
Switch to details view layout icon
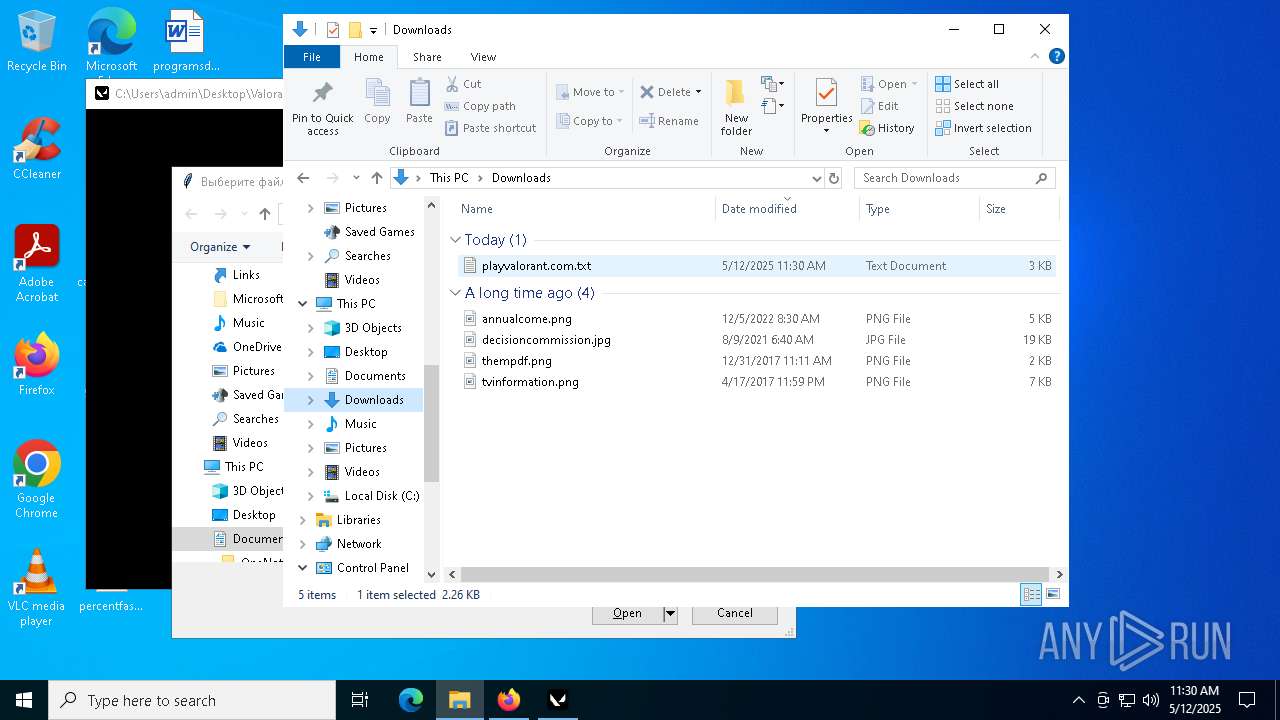1031,594
